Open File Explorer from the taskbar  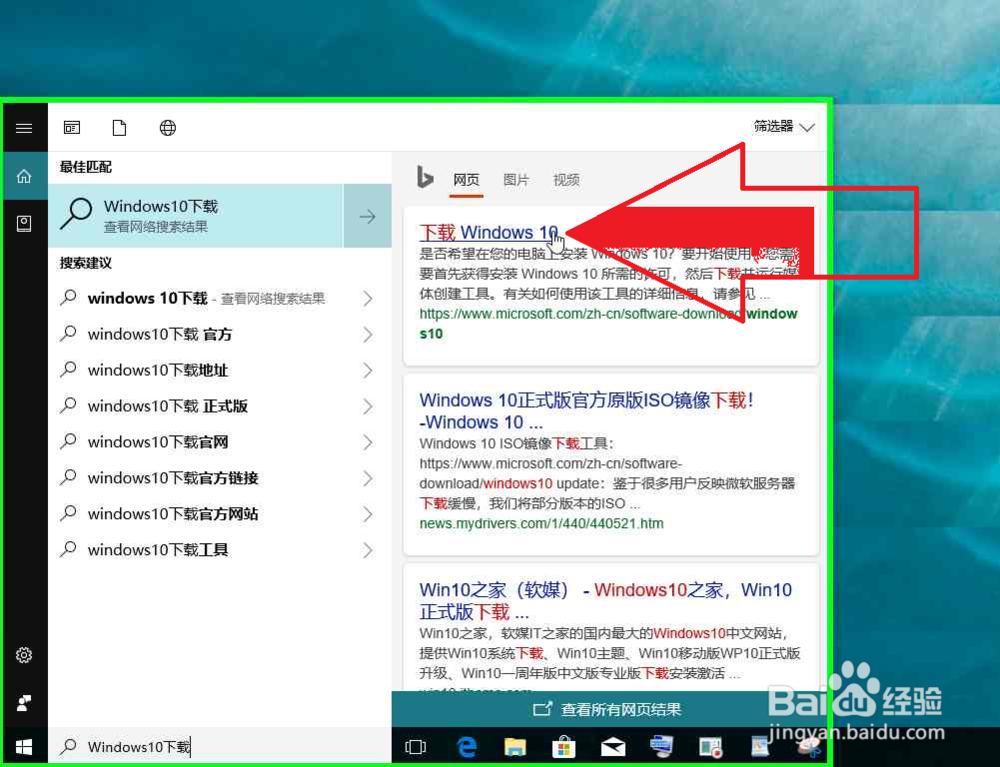(x=515, y=747)
